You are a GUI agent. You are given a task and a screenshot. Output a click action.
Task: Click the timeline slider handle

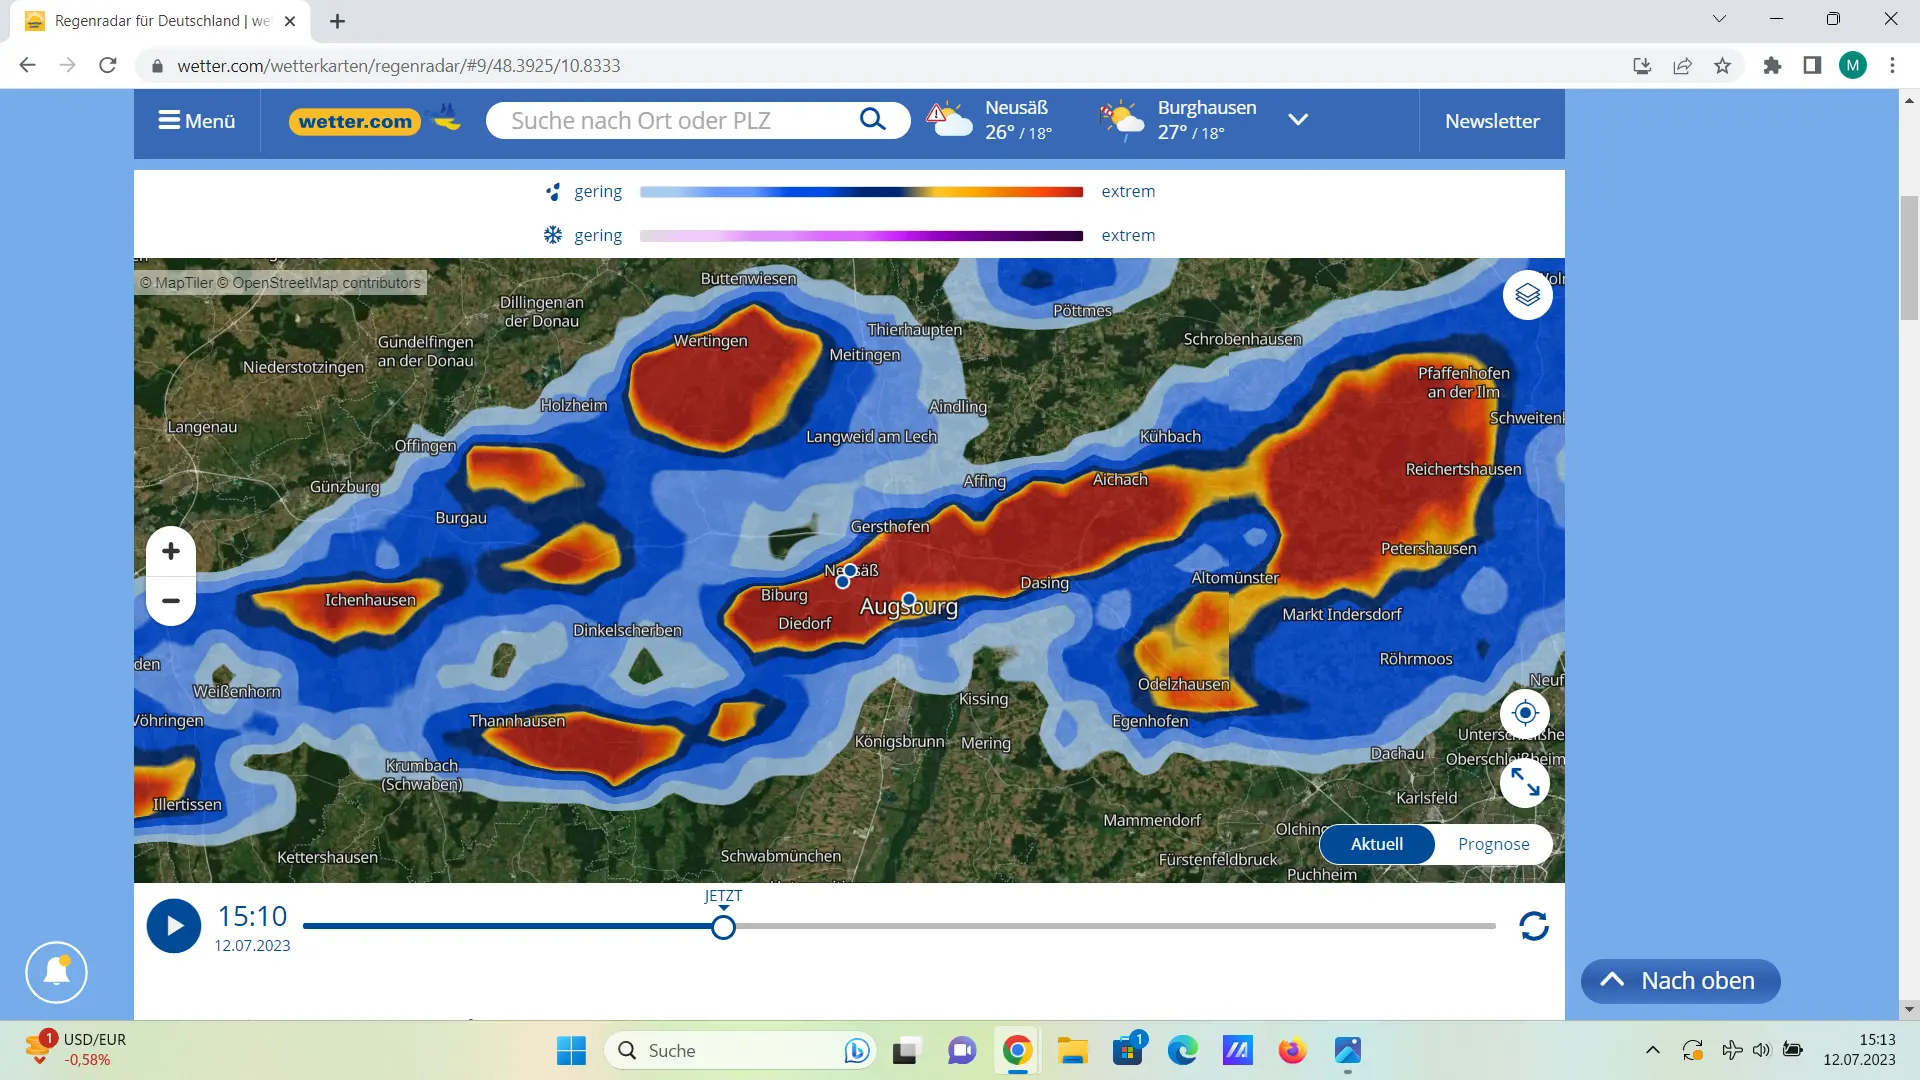tap(723, 927)
